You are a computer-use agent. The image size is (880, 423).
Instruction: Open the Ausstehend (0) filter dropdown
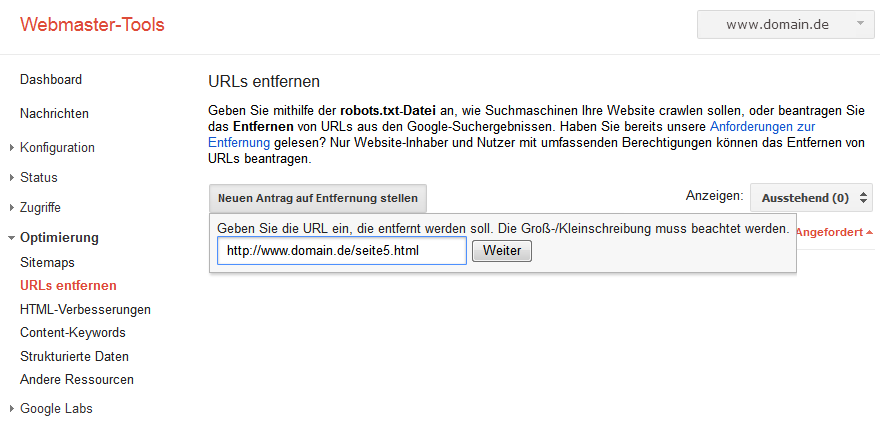click(811, 198)
